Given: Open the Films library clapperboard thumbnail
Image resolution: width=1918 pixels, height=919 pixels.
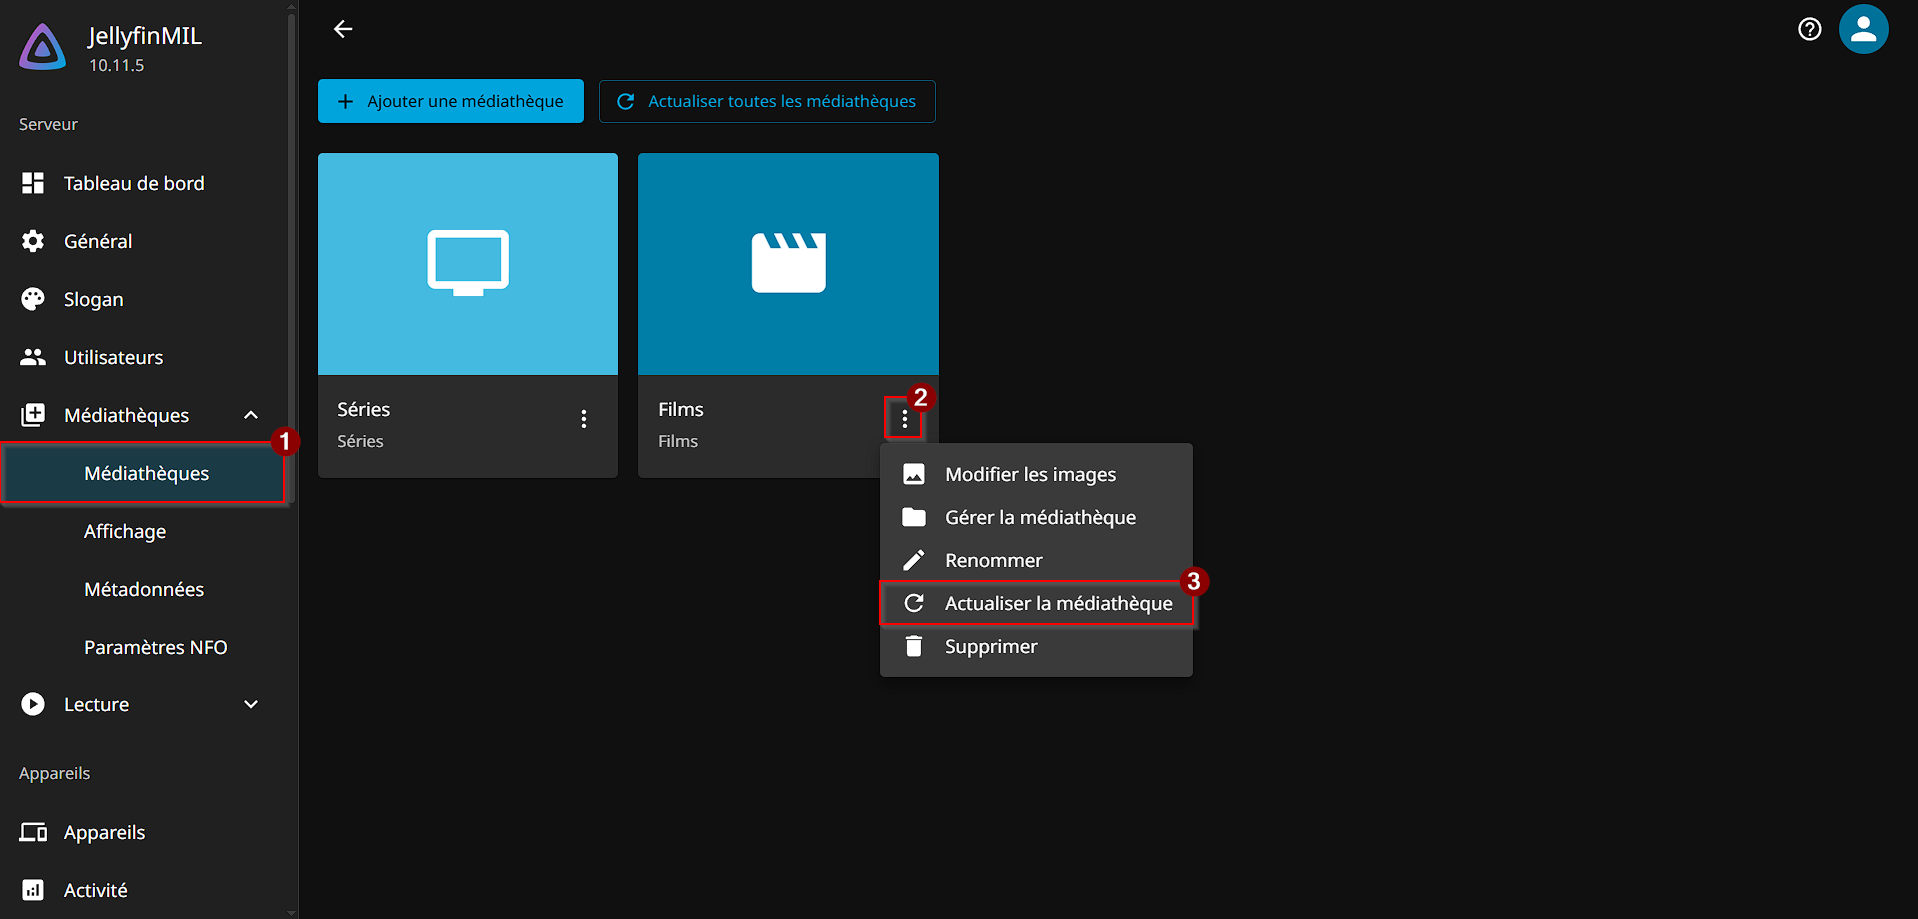Looking at the screenshot, I should point(788,264).
